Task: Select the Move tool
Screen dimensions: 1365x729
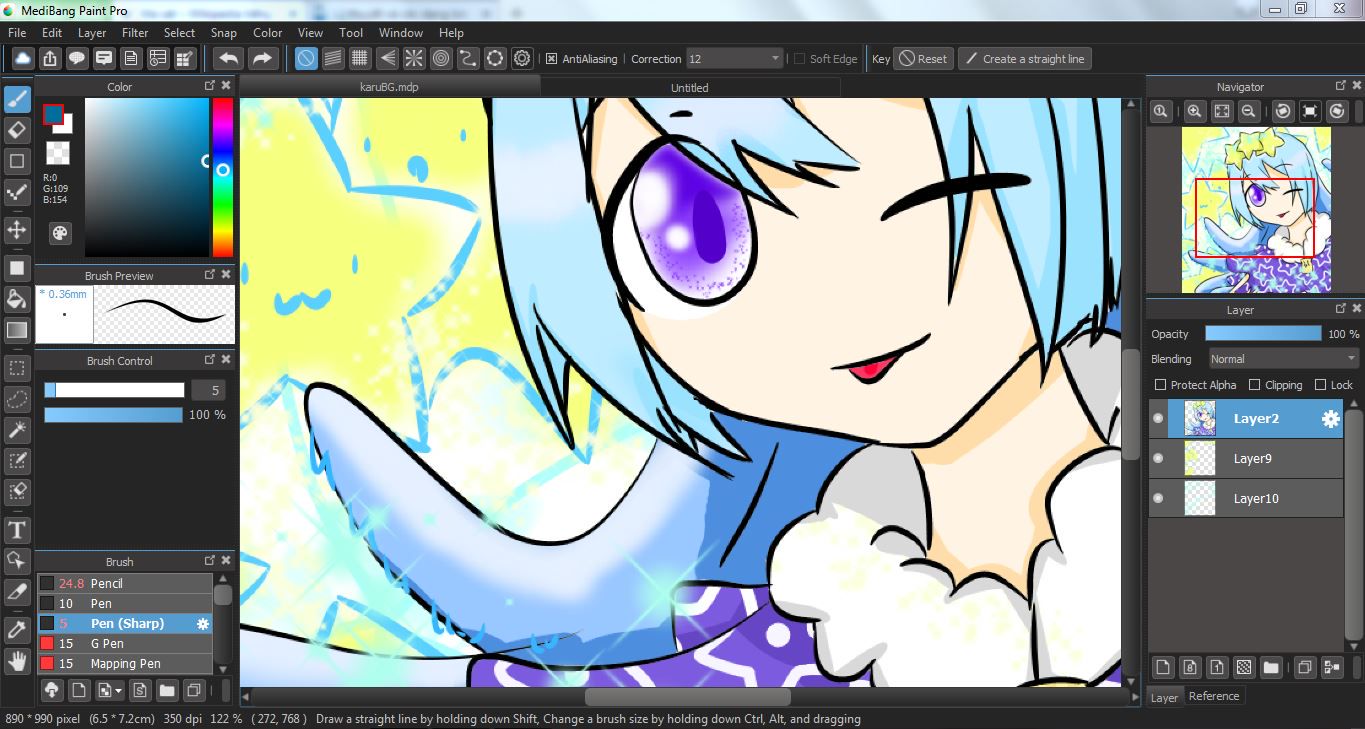Action: (17, 230)
